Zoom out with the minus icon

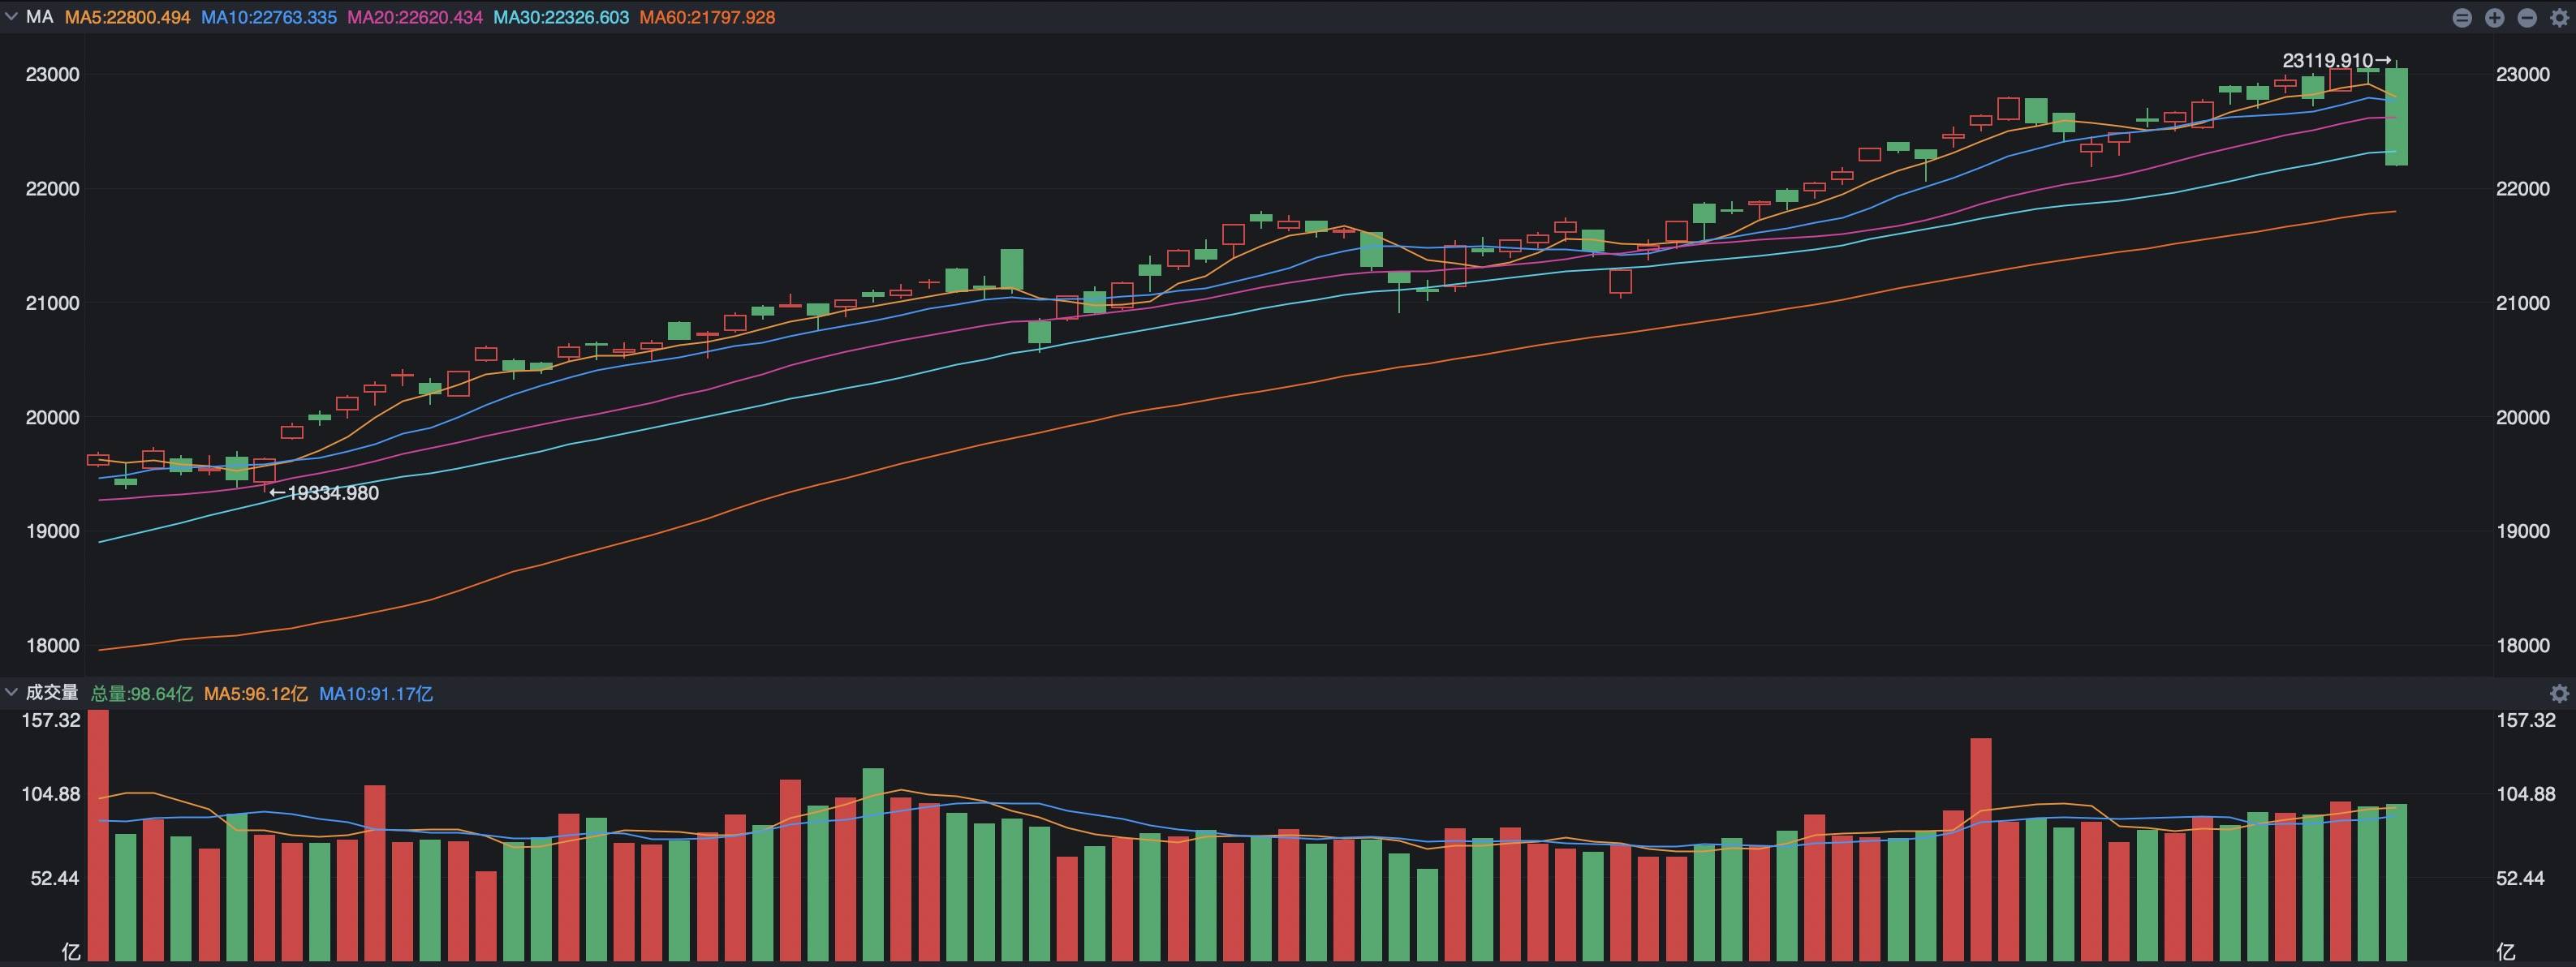click(2527, 18)
